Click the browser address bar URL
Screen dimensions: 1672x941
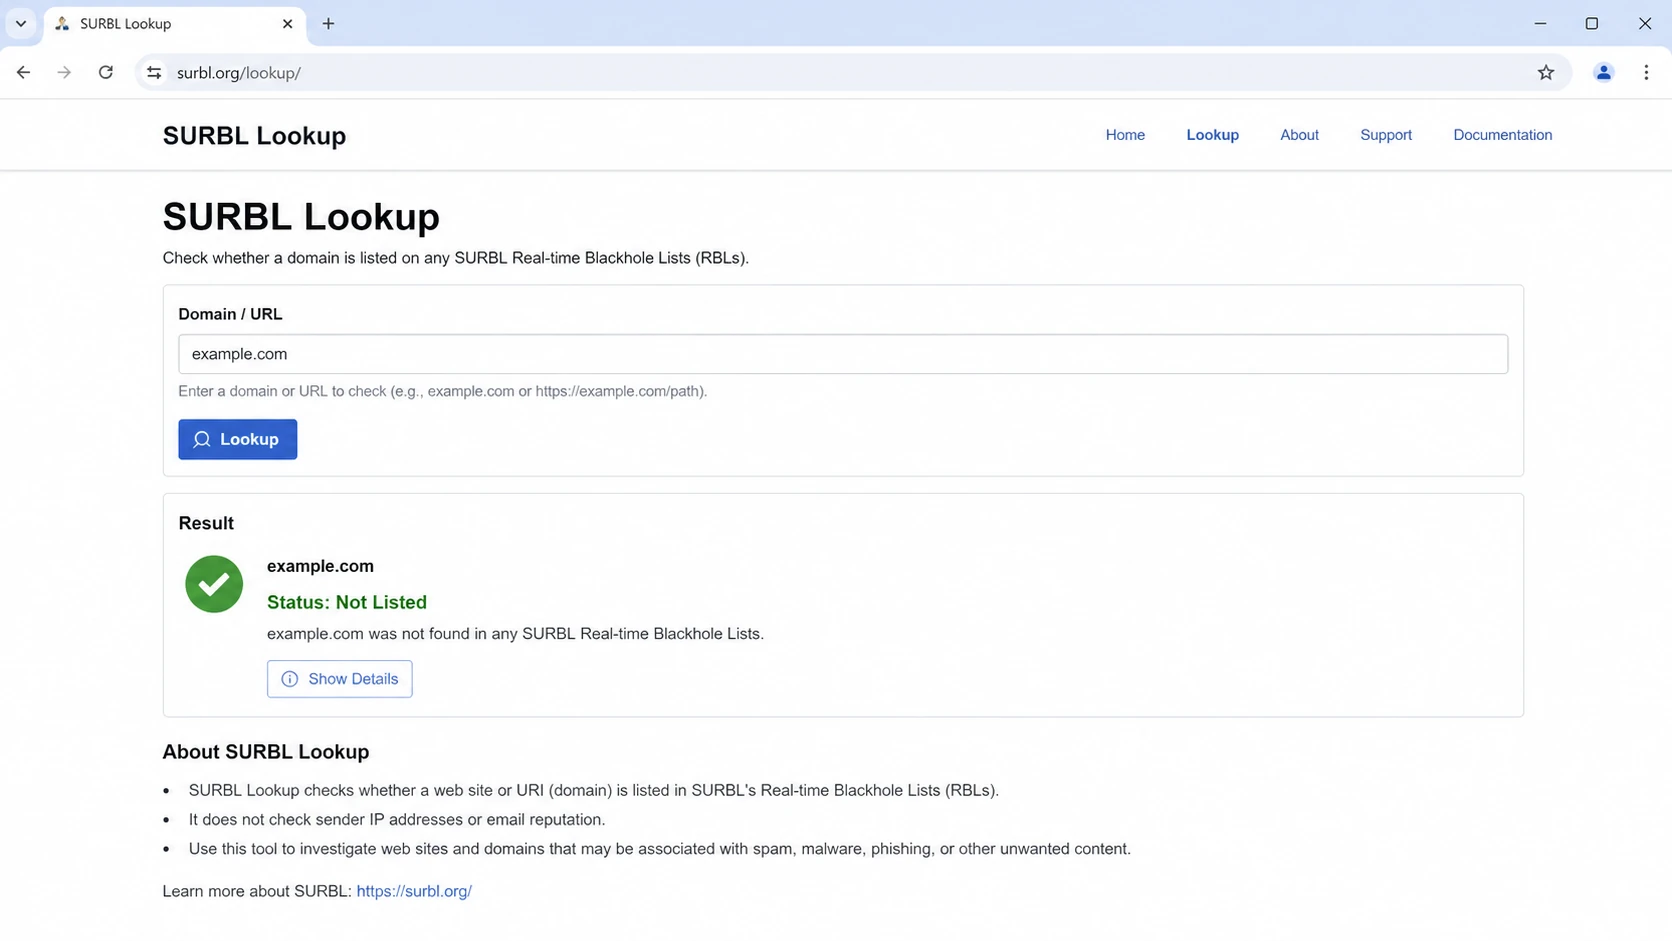click(239, 73)
